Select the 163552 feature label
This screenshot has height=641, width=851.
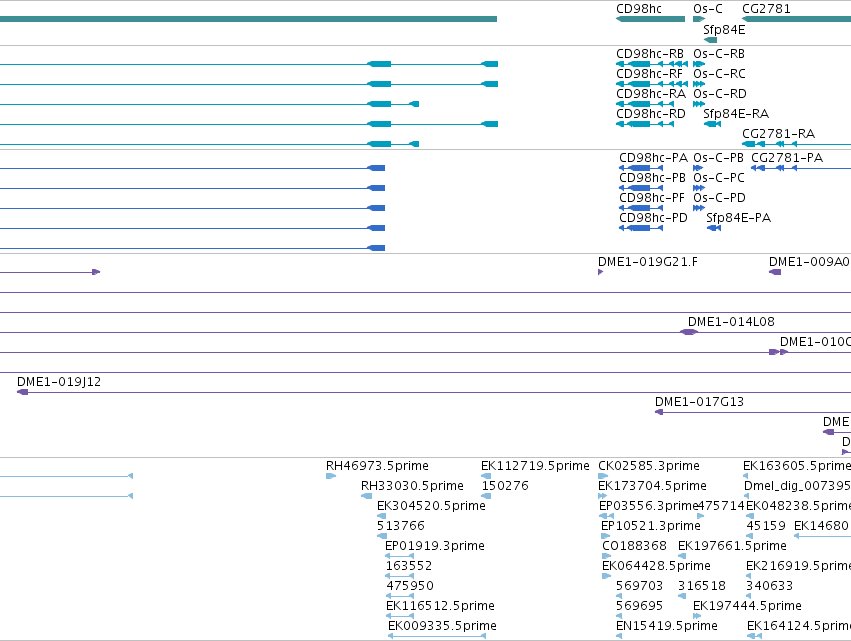coord(409,566)
